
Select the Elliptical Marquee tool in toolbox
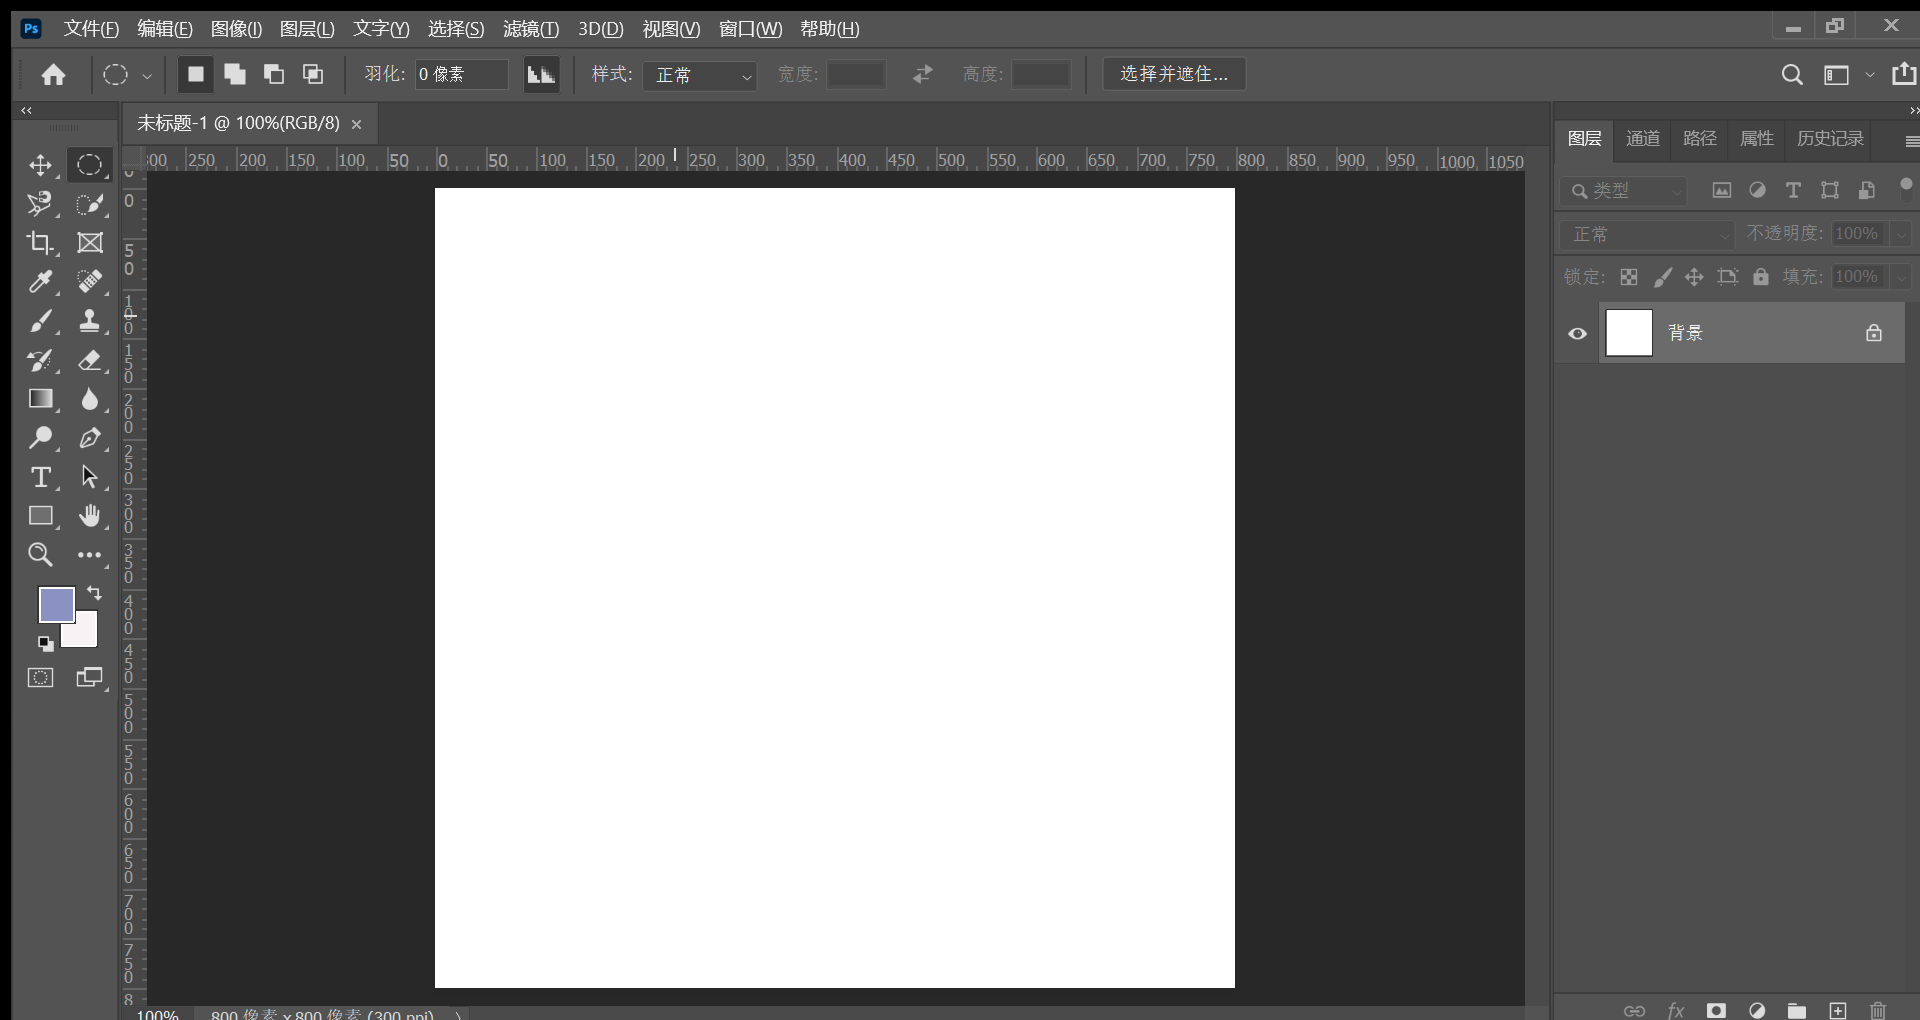[90, 165]
